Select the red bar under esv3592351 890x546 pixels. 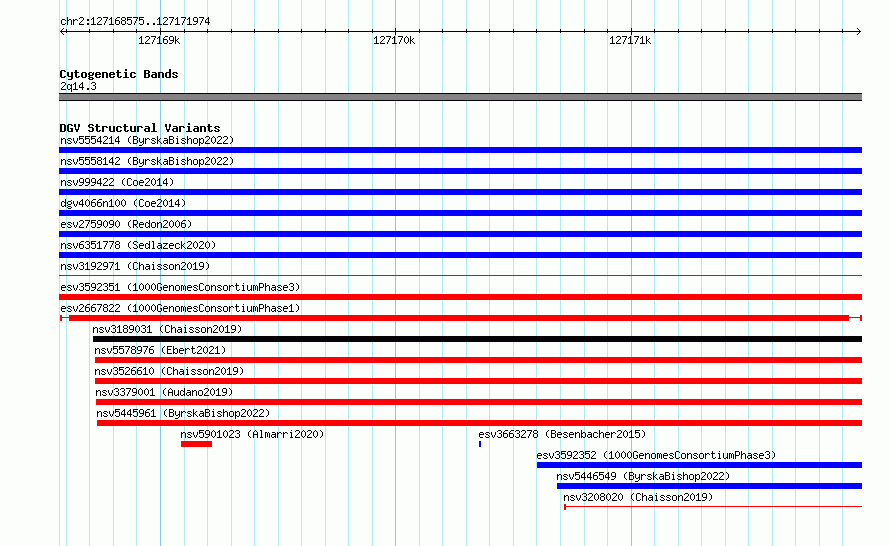click(x=460, y=297)
